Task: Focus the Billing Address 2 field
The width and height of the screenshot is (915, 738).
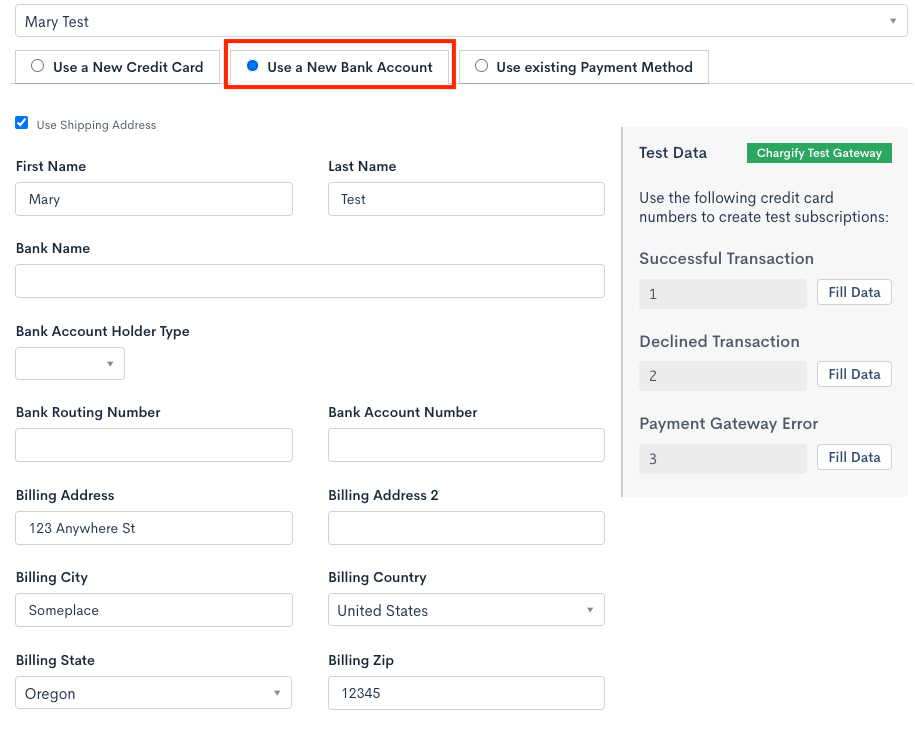Action: pyautogui.click(x=466, y=528)
